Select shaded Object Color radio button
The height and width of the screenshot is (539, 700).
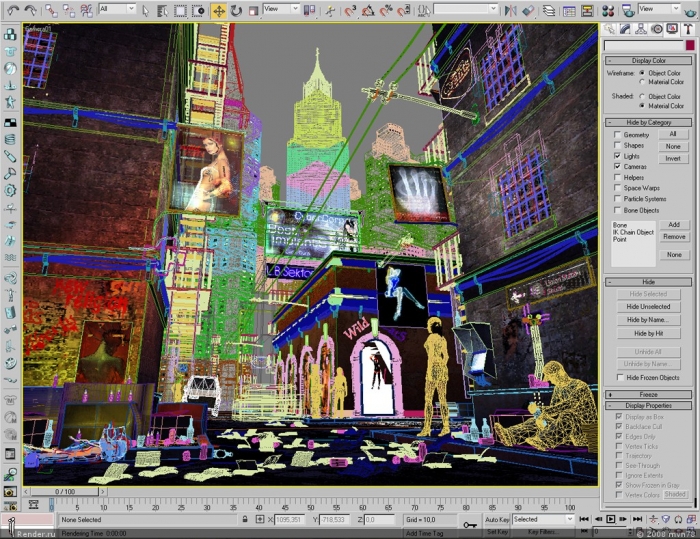click(x=642, y=96)
